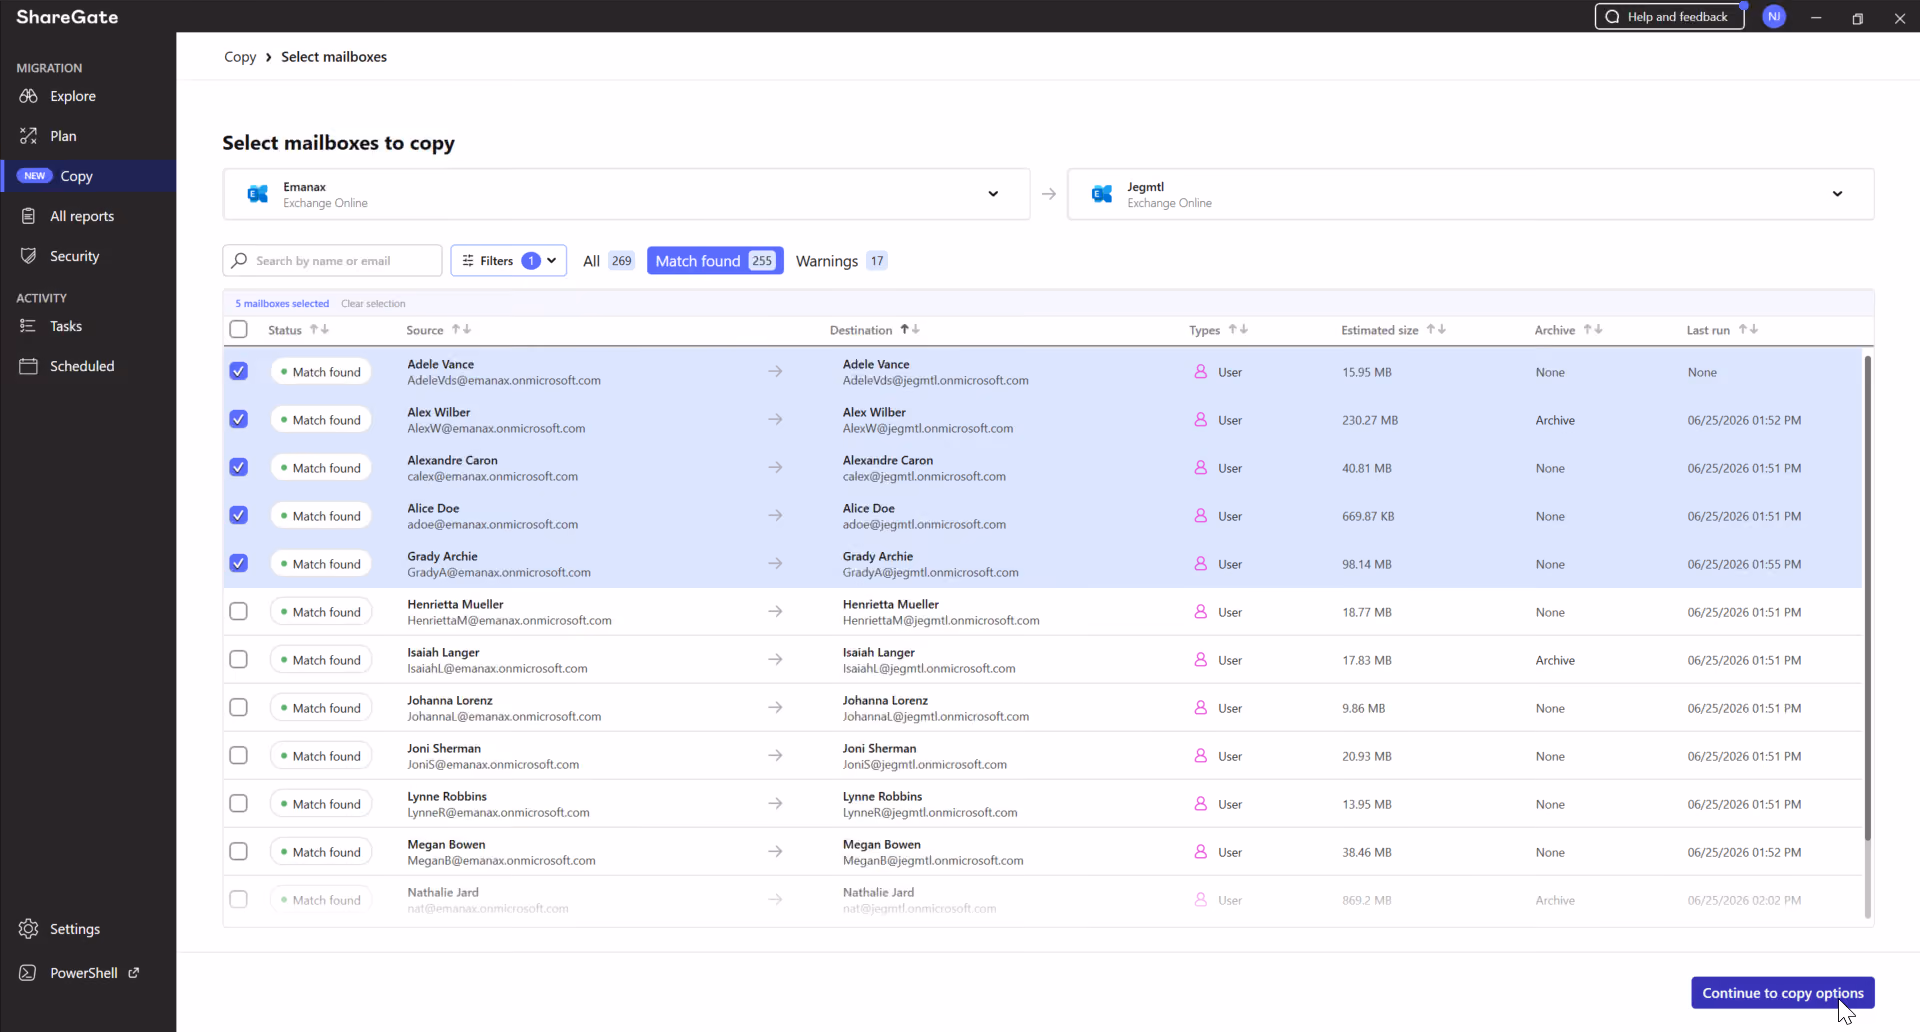This screenshot has width=1920, height=1032.
Task: Open the Tasks list icon
Action: coord(28,326)
